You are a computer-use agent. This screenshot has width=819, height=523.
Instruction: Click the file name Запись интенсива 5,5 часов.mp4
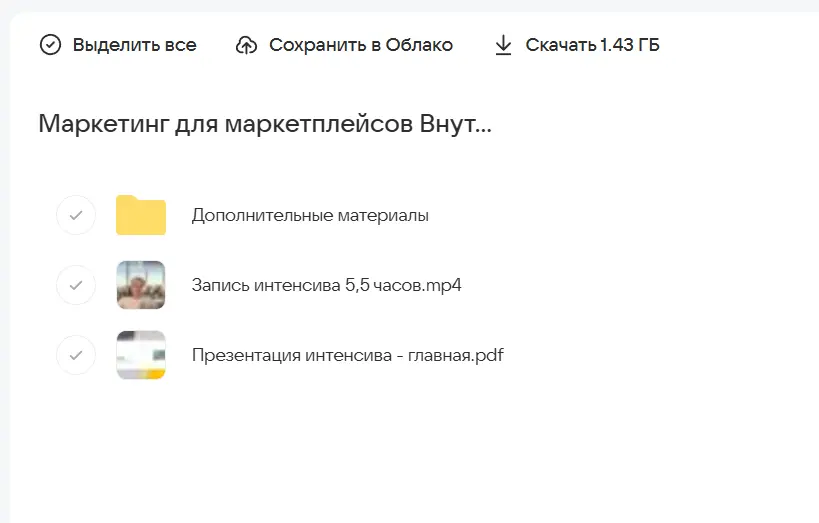click(x=326, y=285)
